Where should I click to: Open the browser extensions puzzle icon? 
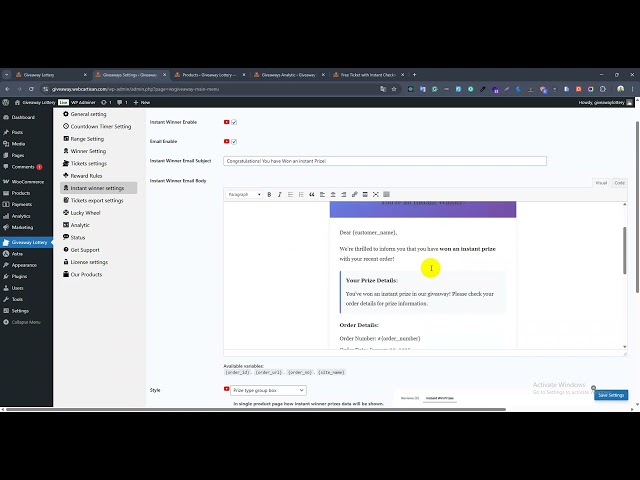coord(603,89)
